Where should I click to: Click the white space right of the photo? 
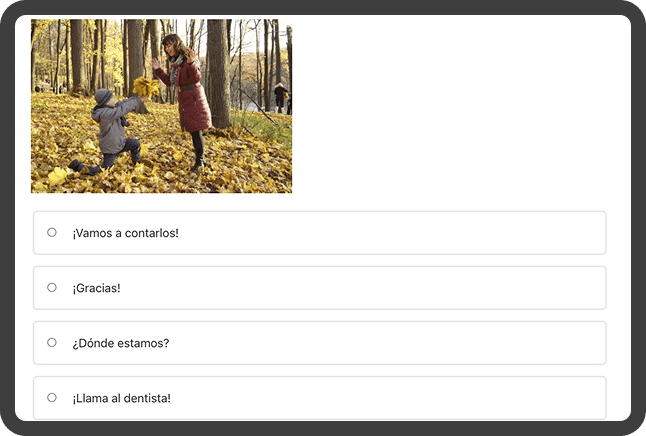coord(460,106)
